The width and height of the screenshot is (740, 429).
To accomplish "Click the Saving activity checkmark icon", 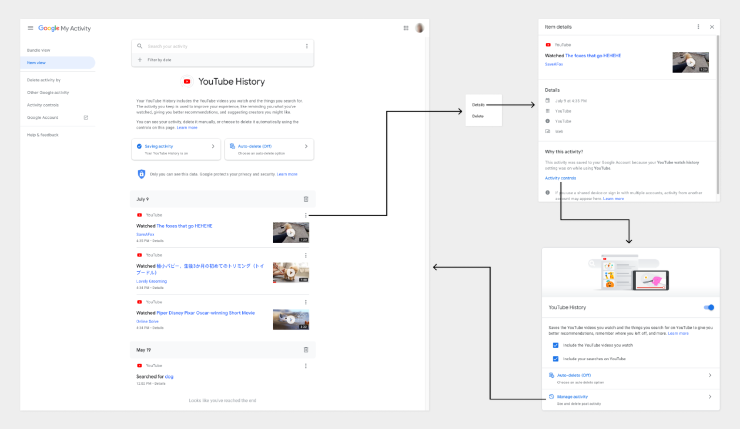I will (x=139, y=146).
